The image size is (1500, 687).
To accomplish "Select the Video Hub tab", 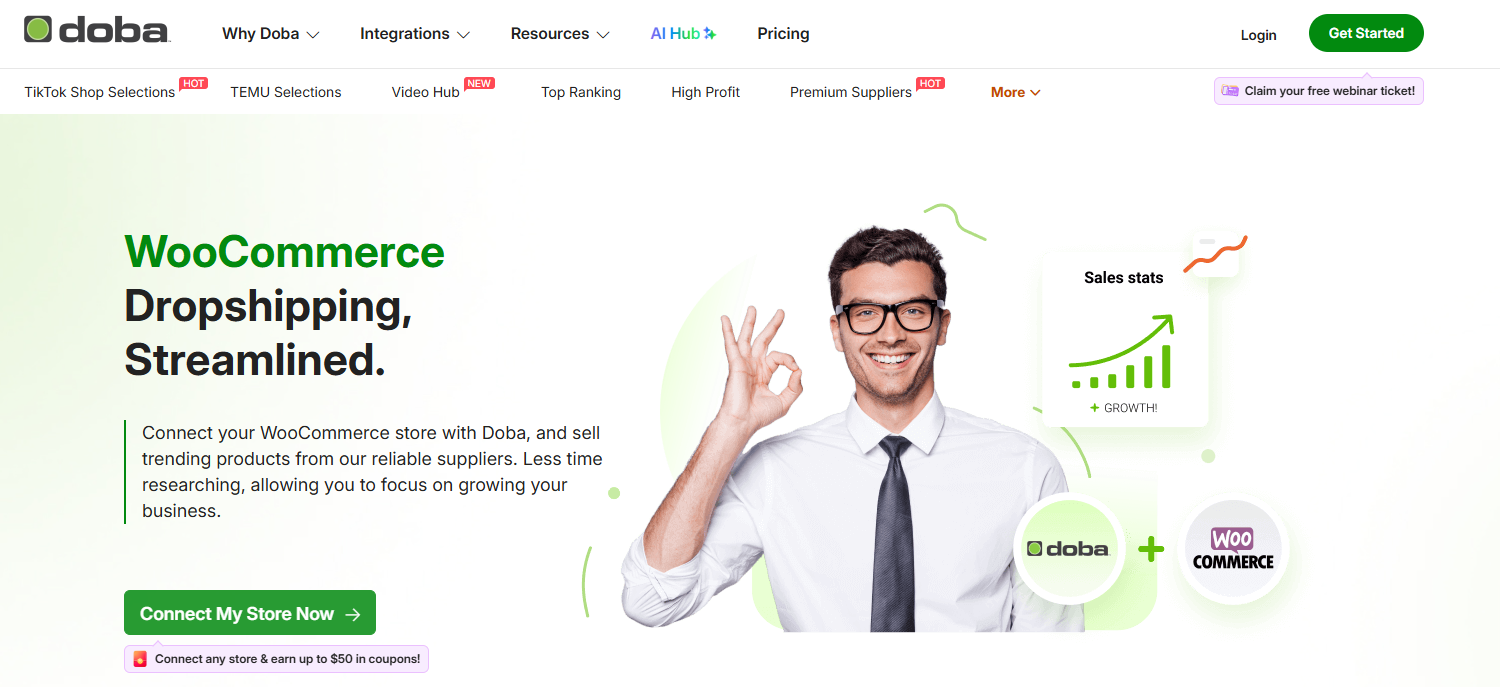I will (x=425, y=92).
